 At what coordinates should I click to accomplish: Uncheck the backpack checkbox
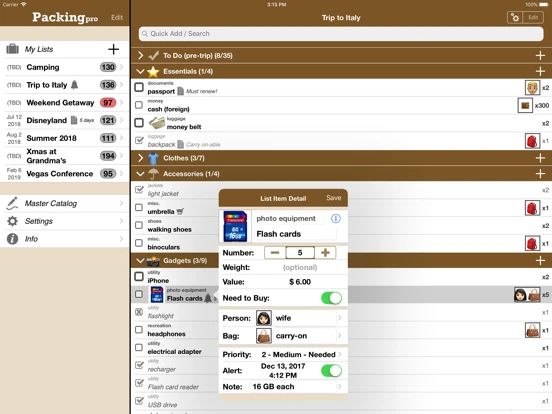139,140
